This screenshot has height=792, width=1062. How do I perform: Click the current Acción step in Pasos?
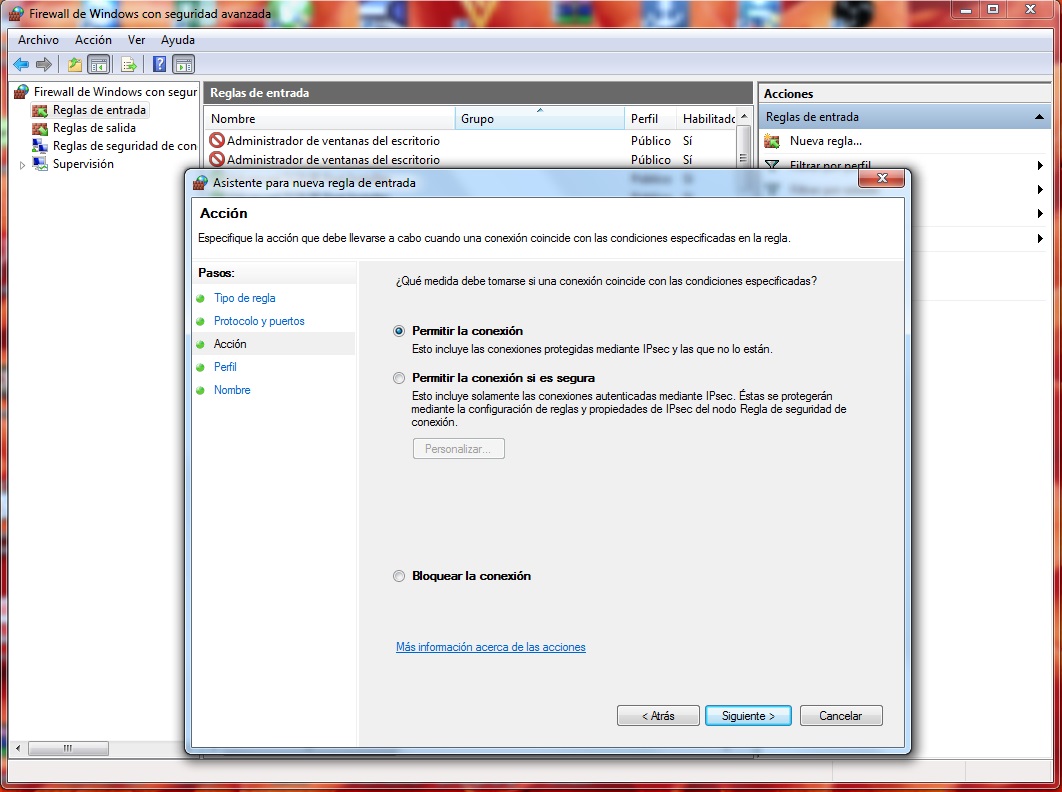point(230,344)
